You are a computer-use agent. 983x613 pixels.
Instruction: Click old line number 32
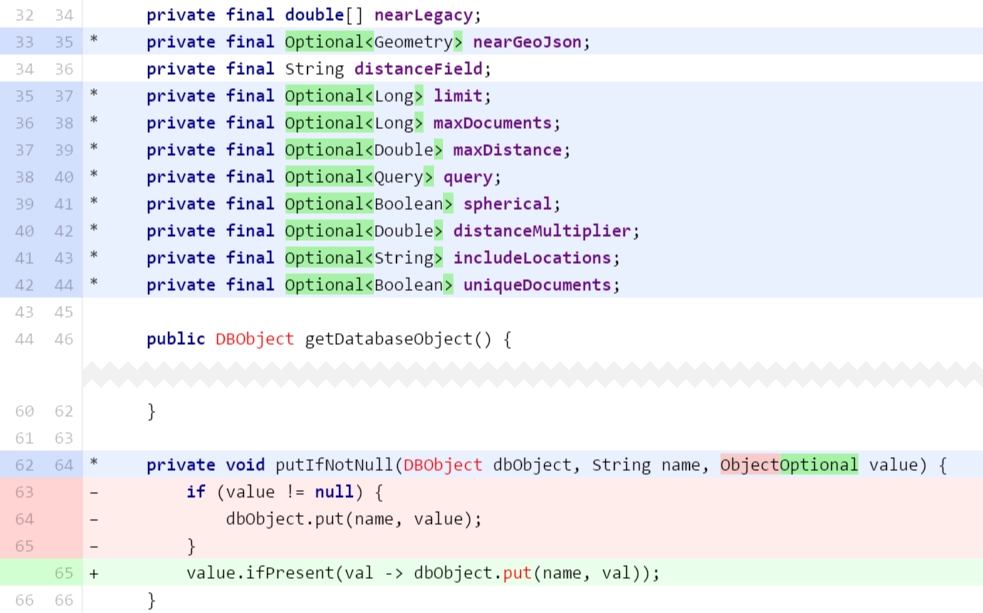(x=24, y=15)
